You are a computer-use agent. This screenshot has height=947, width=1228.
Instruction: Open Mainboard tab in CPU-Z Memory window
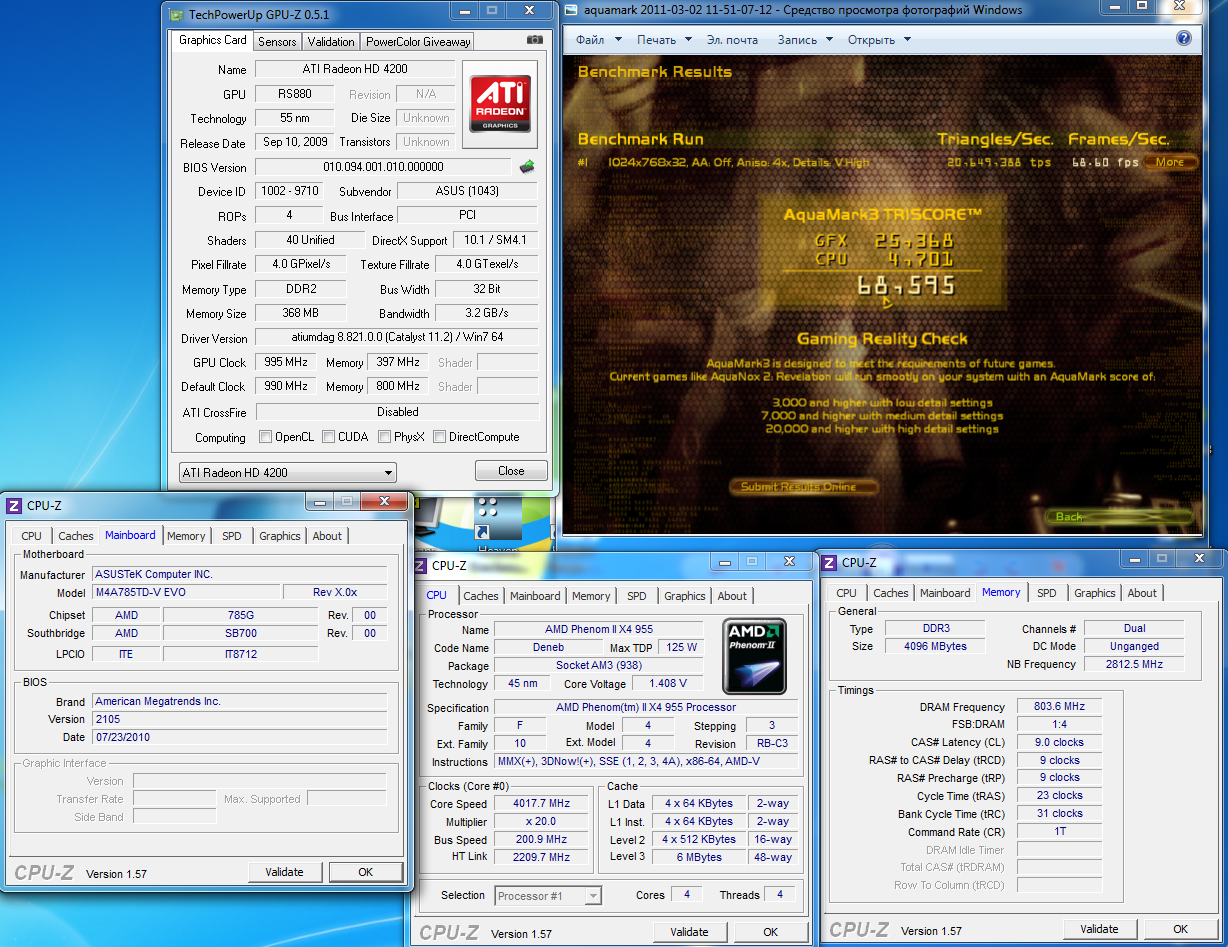(x=945, y=593)
